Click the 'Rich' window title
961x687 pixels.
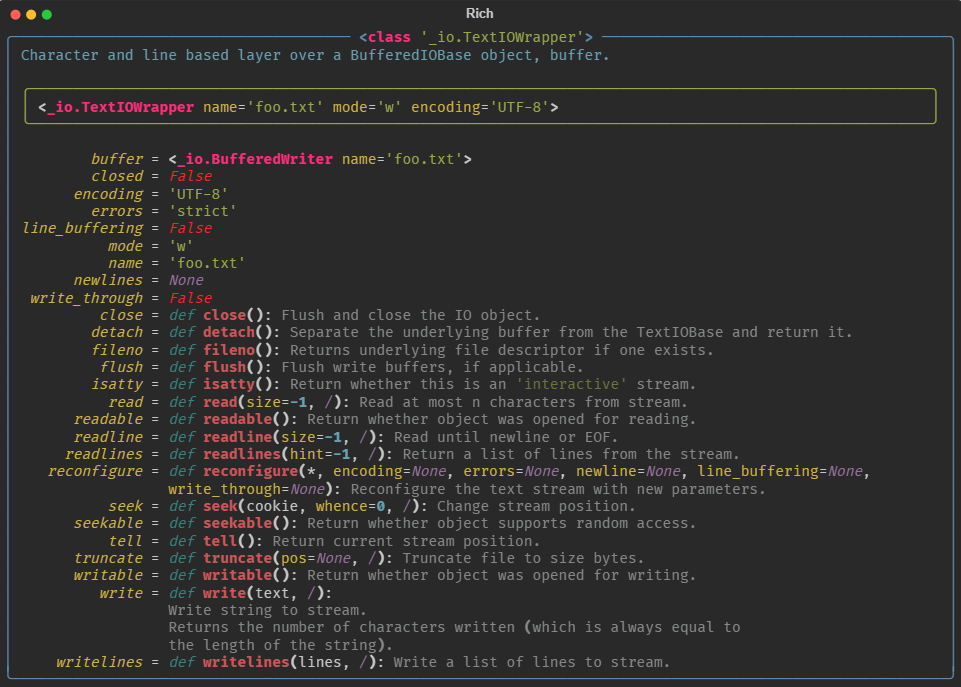[x=479, y=13]
